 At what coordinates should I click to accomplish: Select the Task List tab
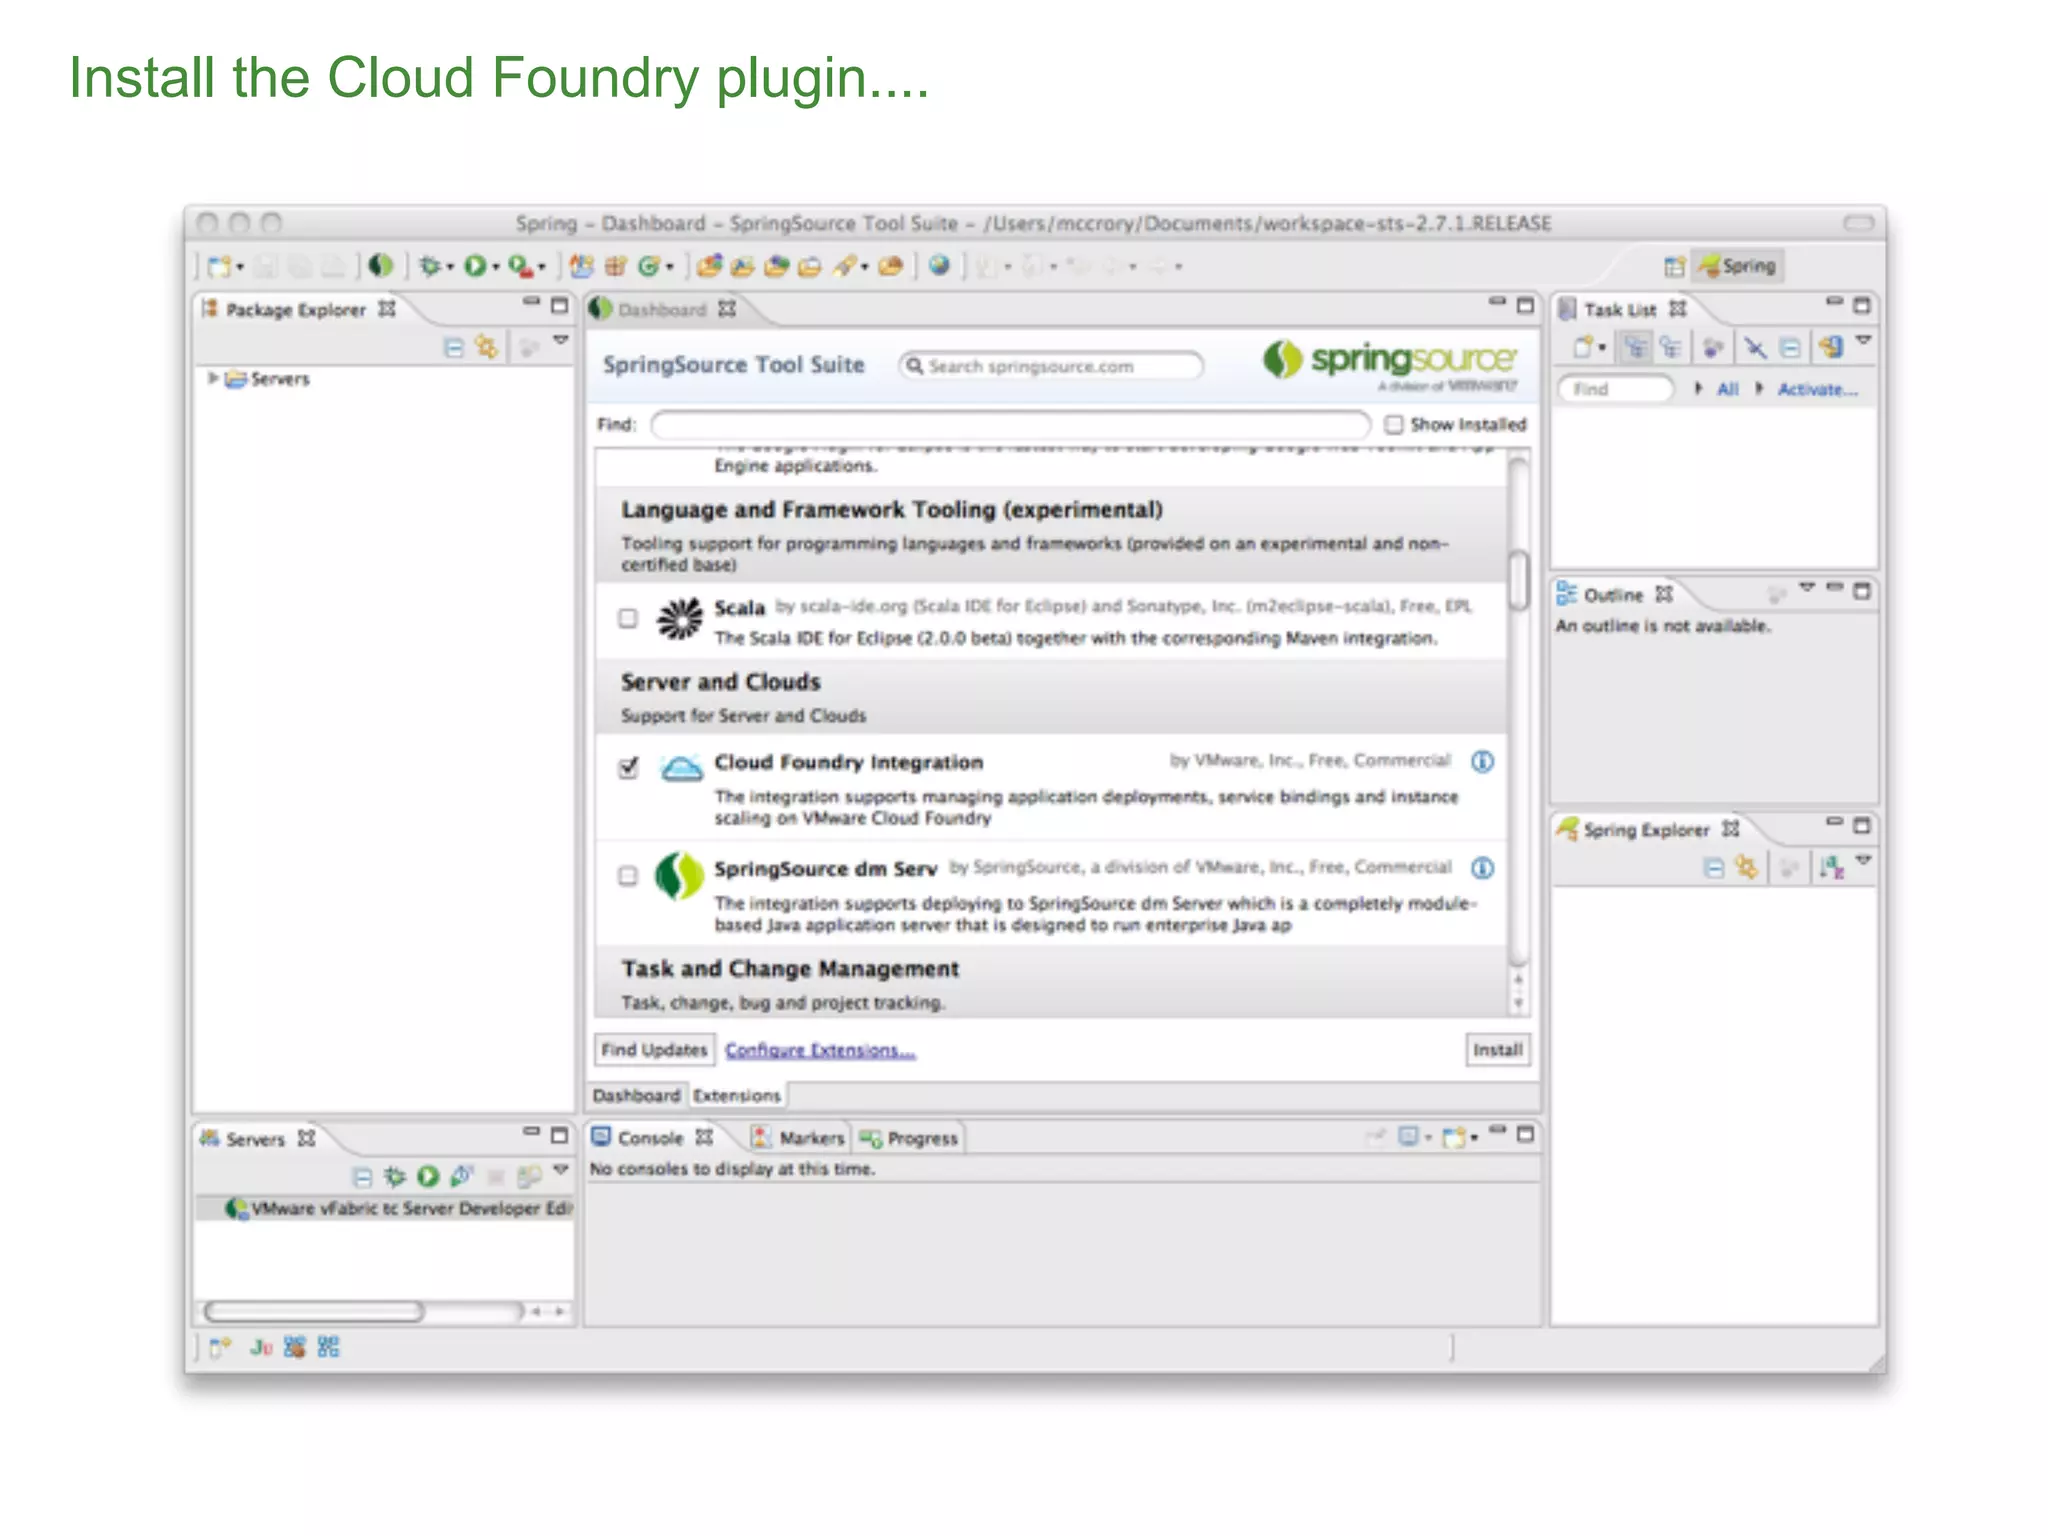coord(1620,309)
